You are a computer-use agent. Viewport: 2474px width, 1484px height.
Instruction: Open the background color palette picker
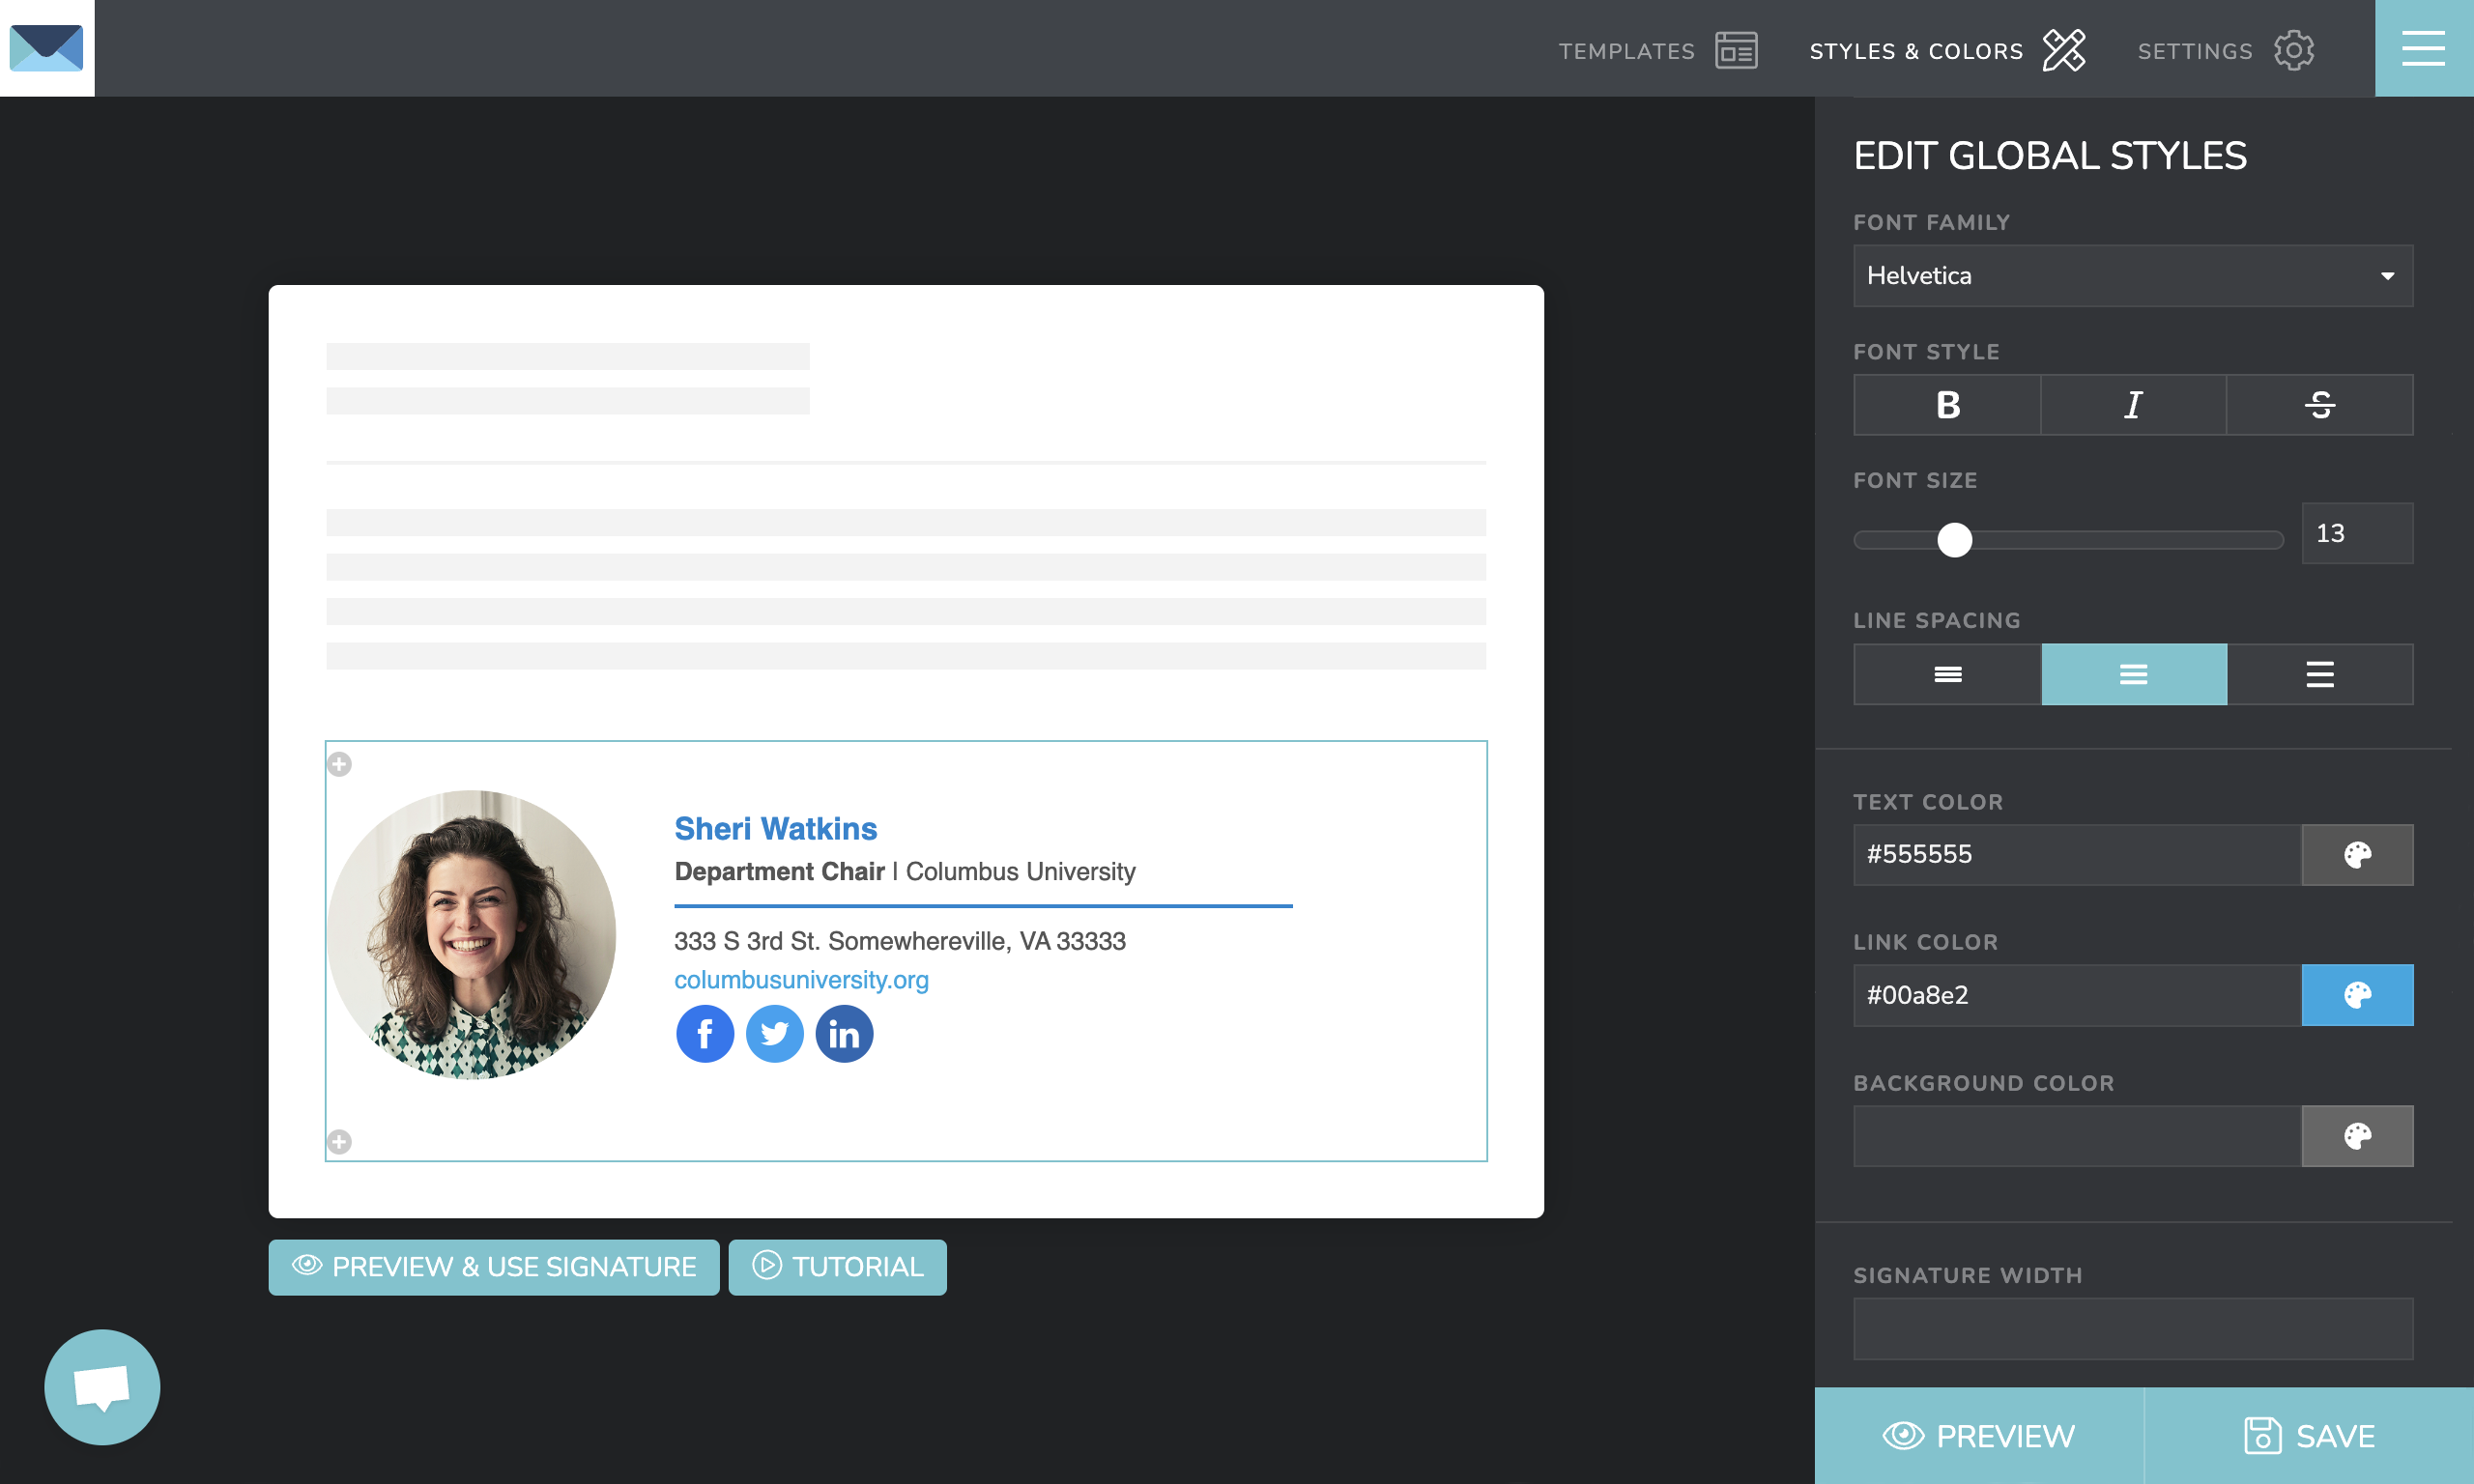2356,1136
